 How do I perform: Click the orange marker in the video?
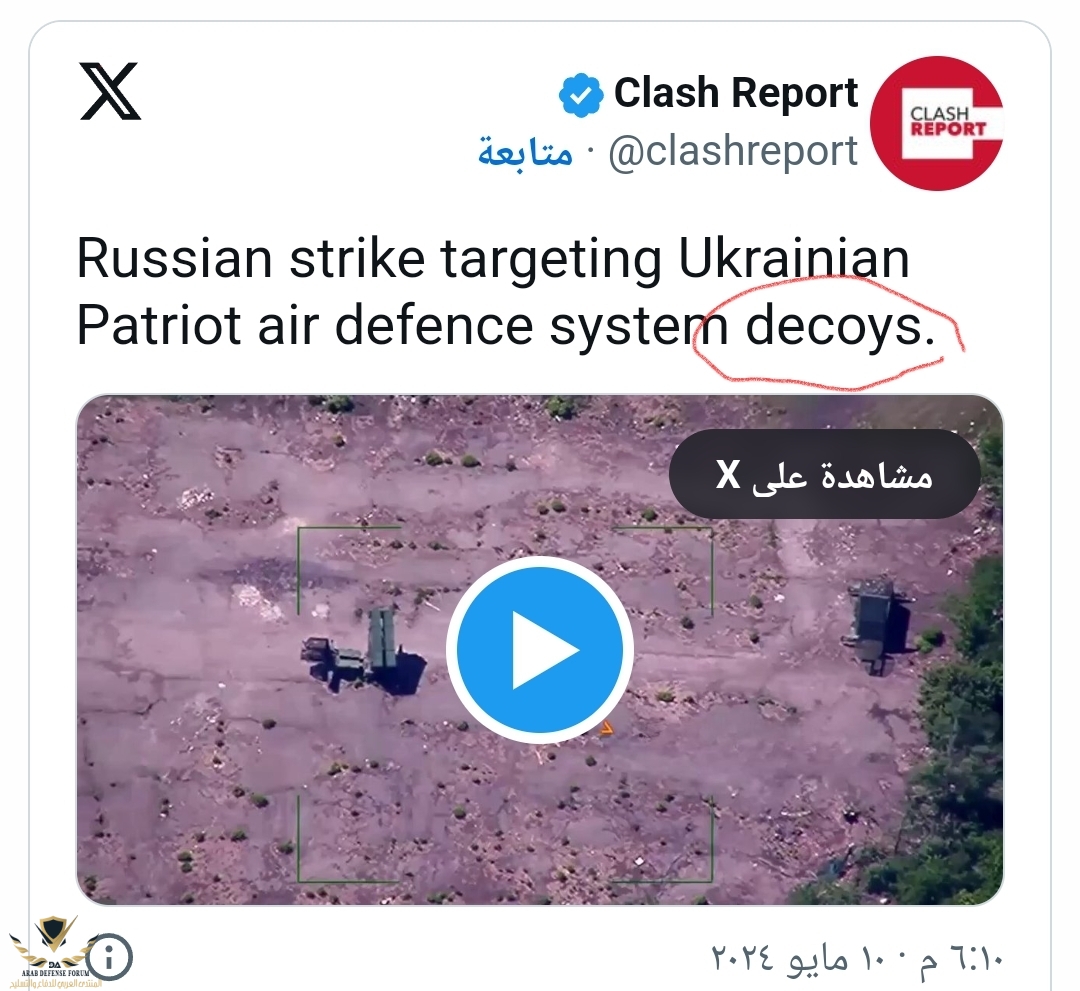coord(606,728)
